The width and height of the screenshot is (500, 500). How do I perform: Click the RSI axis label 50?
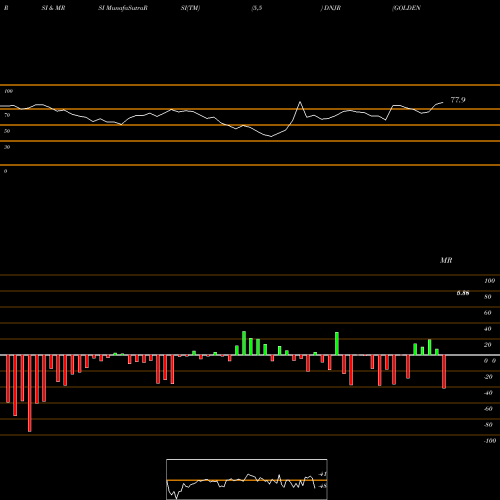pos(7,131)
